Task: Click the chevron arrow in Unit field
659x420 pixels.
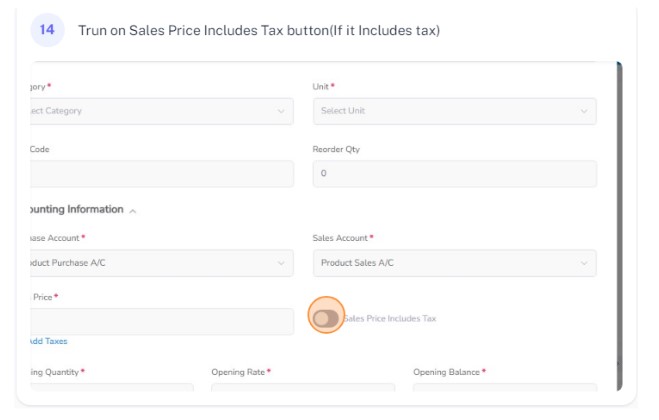Action: pos(584,111)
